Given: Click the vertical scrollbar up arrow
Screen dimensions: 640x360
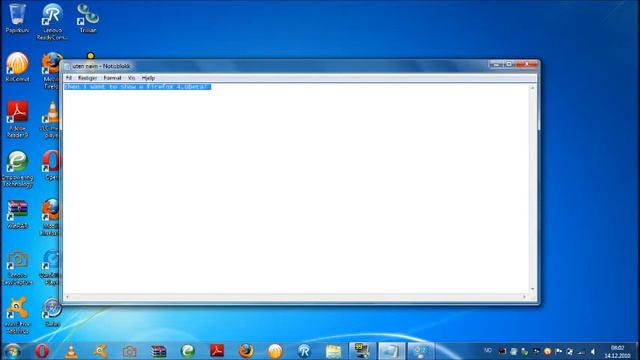Looking at the screenshot, I should pos(533,88).
